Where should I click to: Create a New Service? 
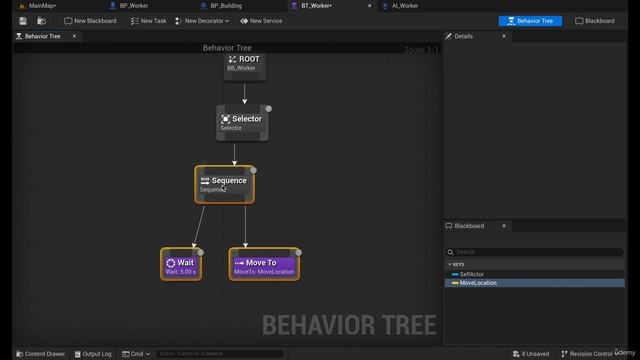[261, 21]
